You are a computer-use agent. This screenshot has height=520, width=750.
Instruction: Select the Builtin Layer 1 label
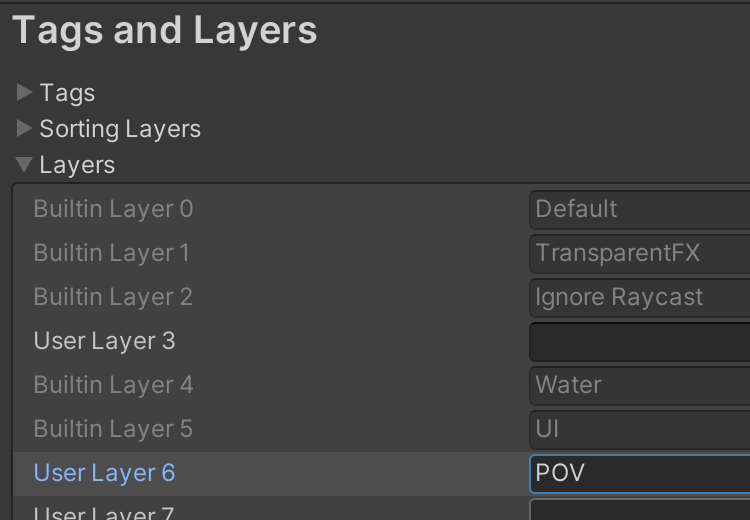point(111,253)
